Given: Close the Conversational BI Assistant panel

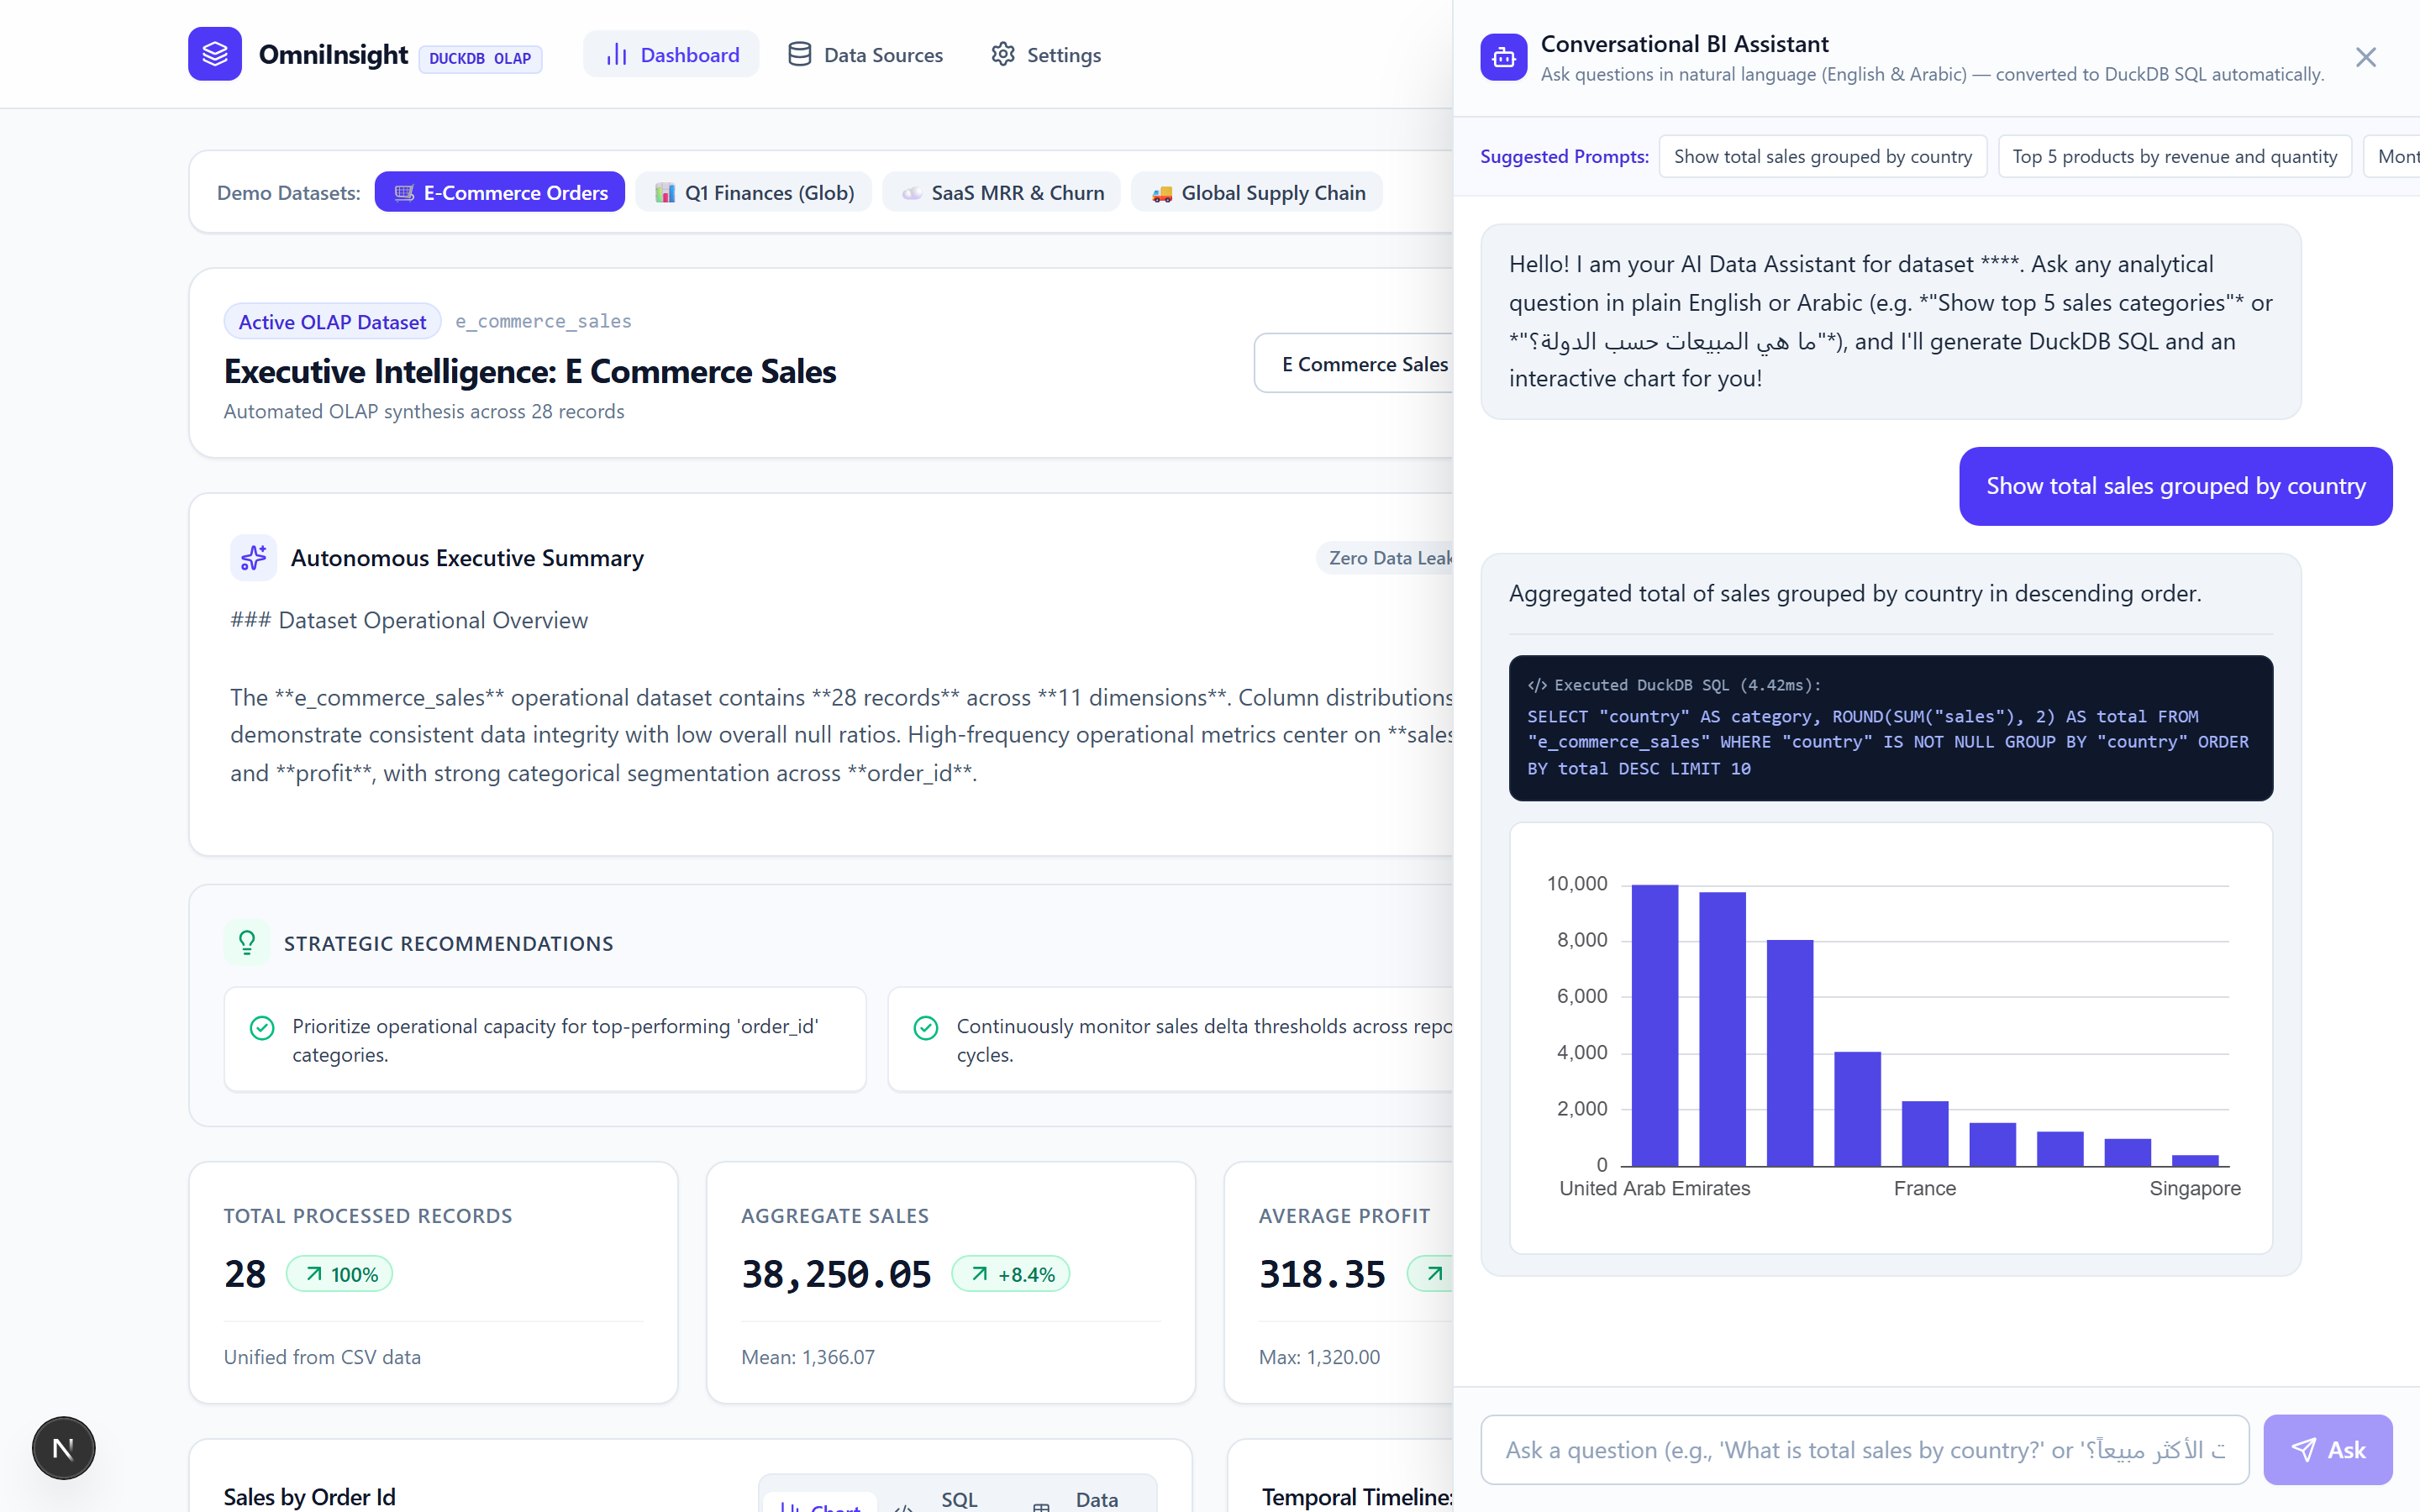Looking at the screenshot, I should (x=2365, y=57).
